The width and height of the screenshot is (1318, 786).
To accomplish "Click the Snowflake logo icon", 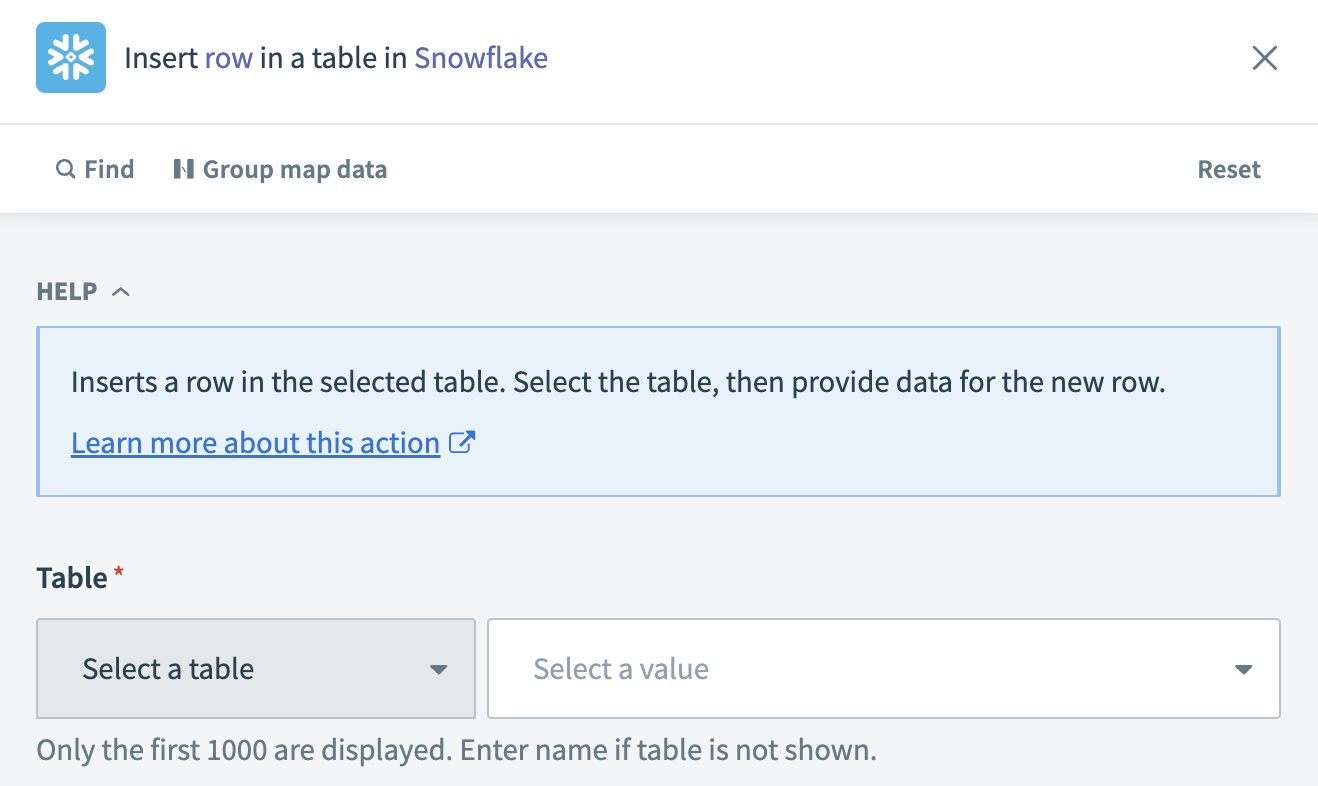I will point(70,57).
